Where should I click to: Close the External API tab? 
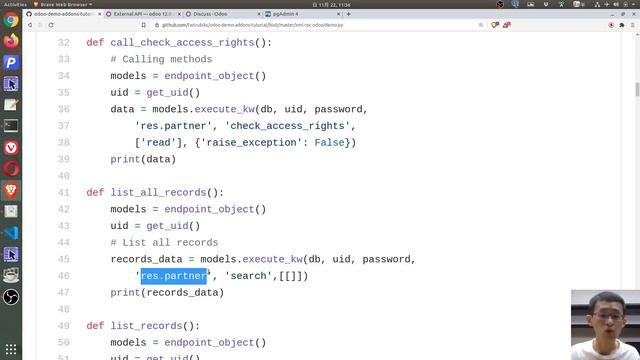[179, 14]
